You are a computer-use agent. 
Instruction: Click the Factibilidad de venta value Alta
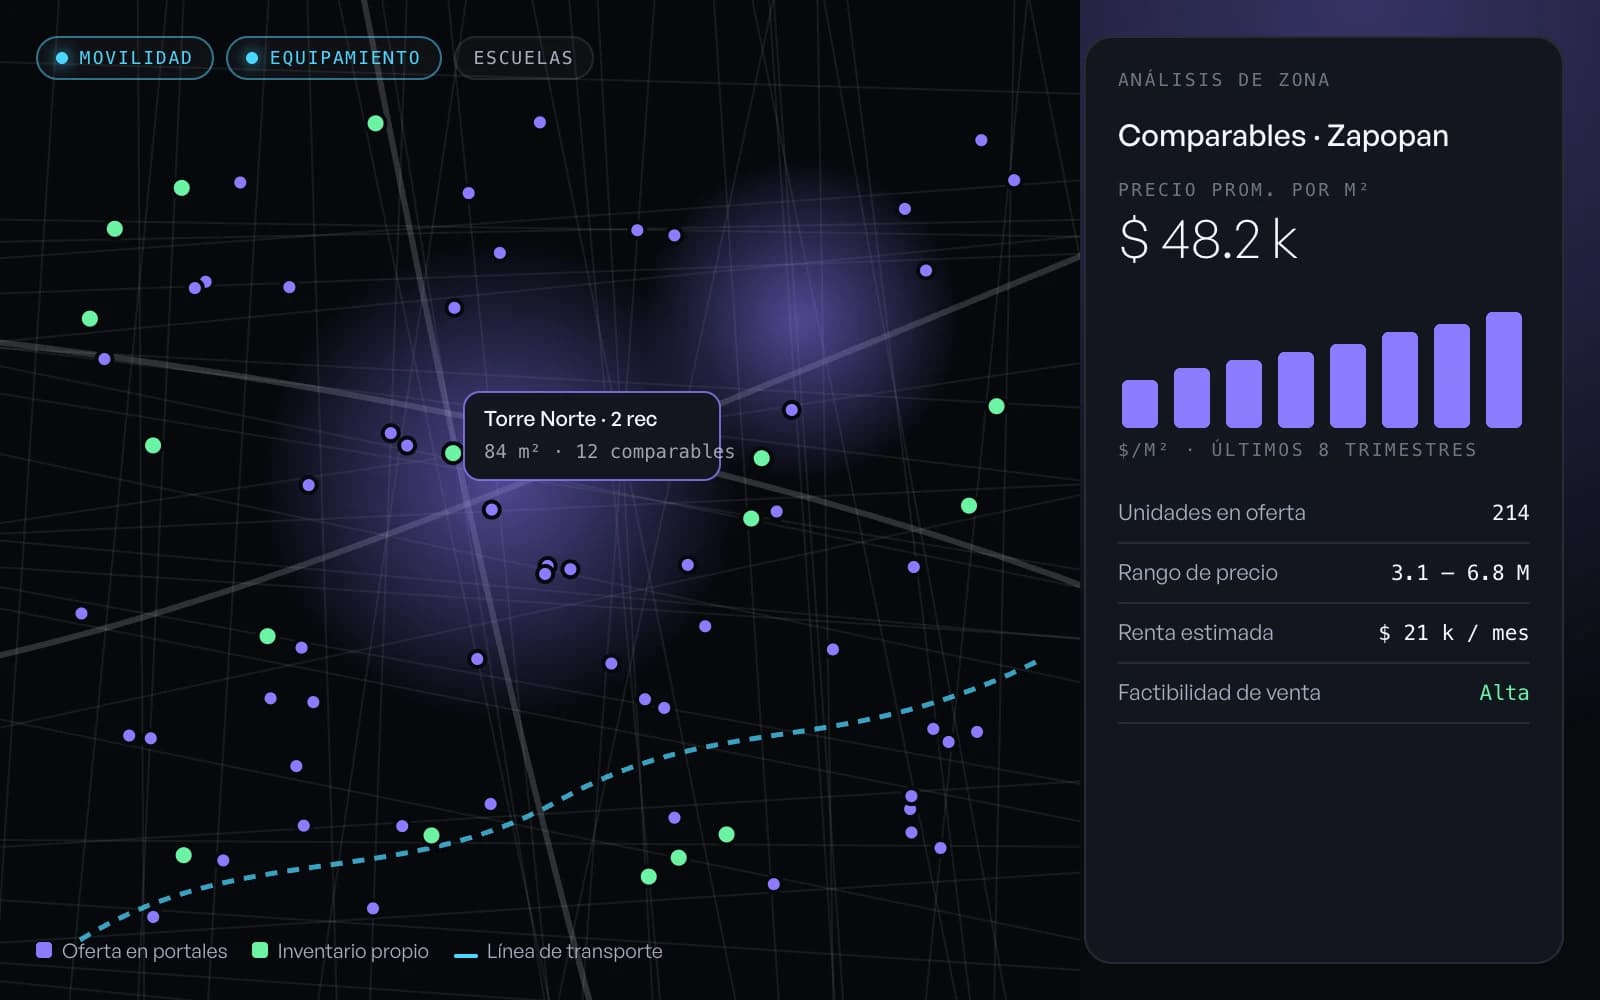point(1504,693)
